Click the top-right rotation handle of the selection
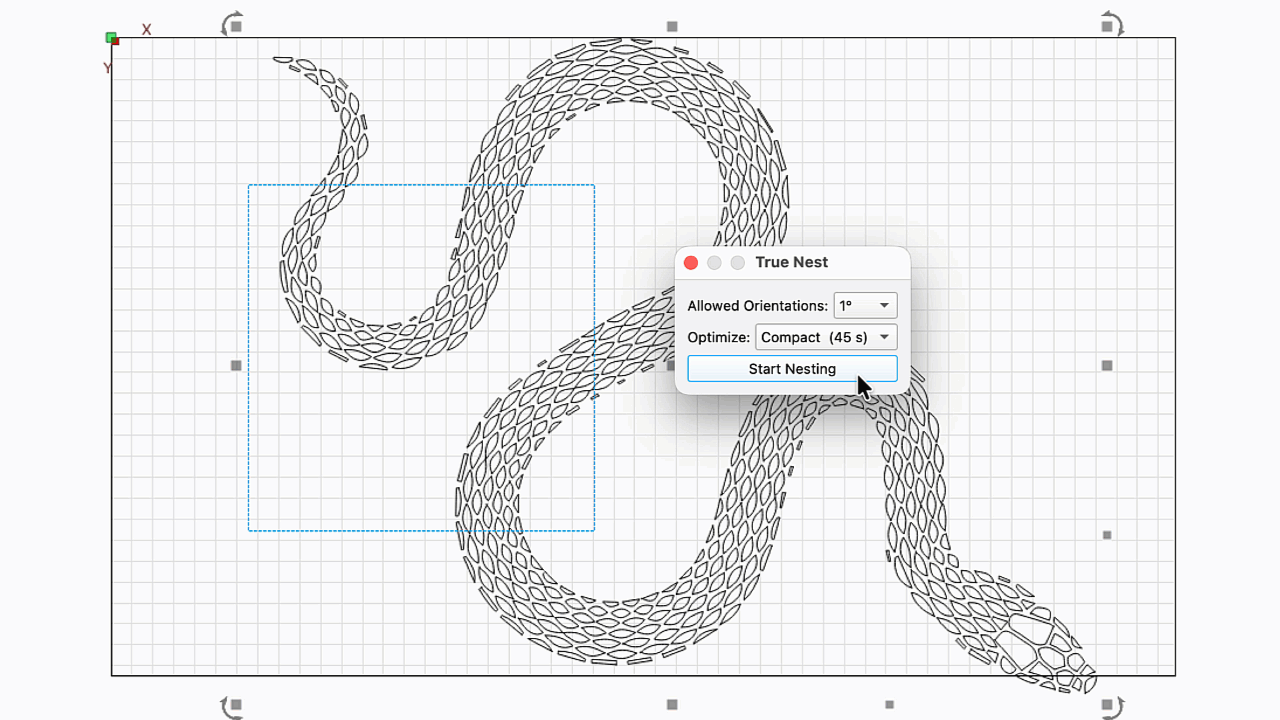Image resolution: width=1280 pixels, height=720 pixels. pyautogui.click(x=1112, y=24)
